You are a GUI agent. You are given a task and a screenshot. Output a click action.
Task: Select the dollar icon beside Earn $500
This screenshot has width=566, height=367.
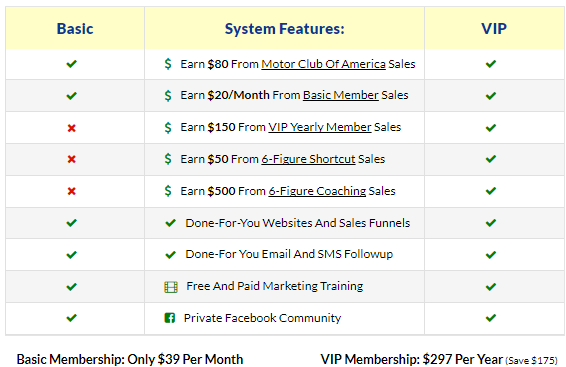click(168, 191)
